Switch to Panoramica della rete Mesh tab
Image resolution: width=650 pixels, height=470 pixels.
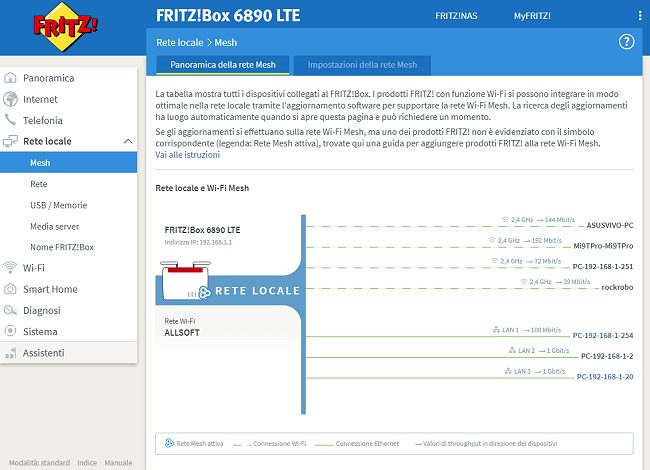[223, 65]
